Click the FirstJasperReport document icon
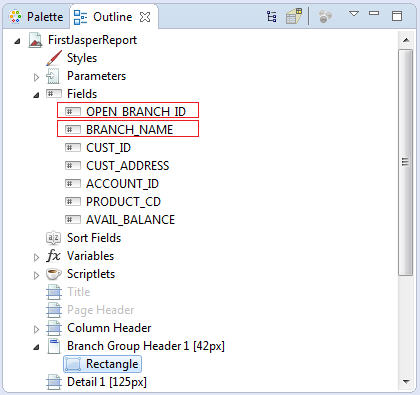This screenshot has height=395, width=420. (35, 40)
